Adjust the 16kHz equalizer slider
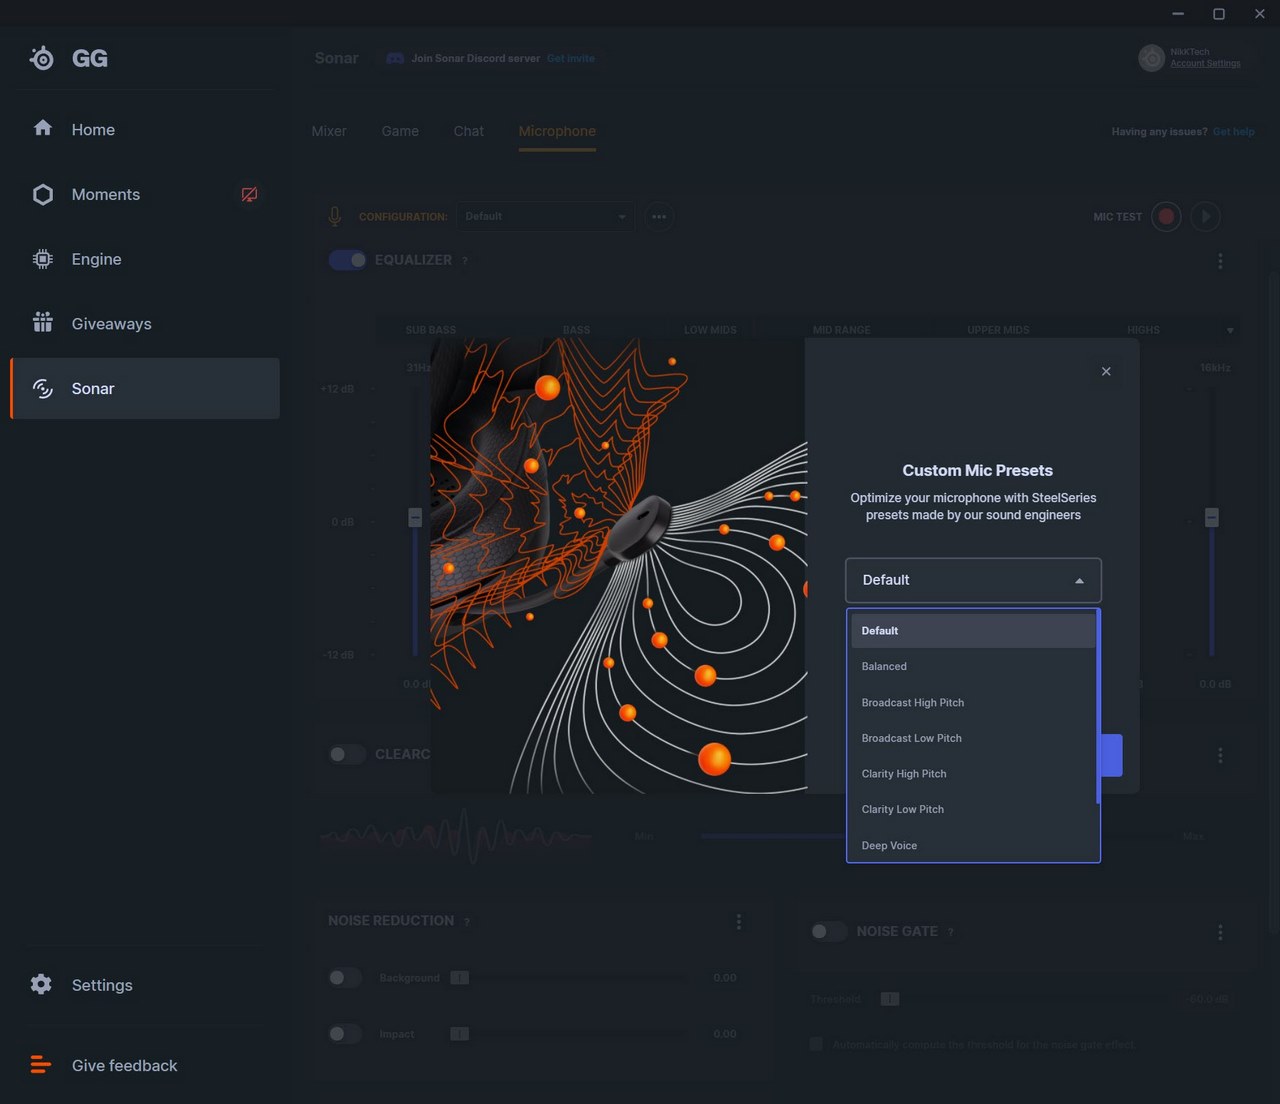The width and height of the screenshot is (1280, 1104). (1212, 517)
